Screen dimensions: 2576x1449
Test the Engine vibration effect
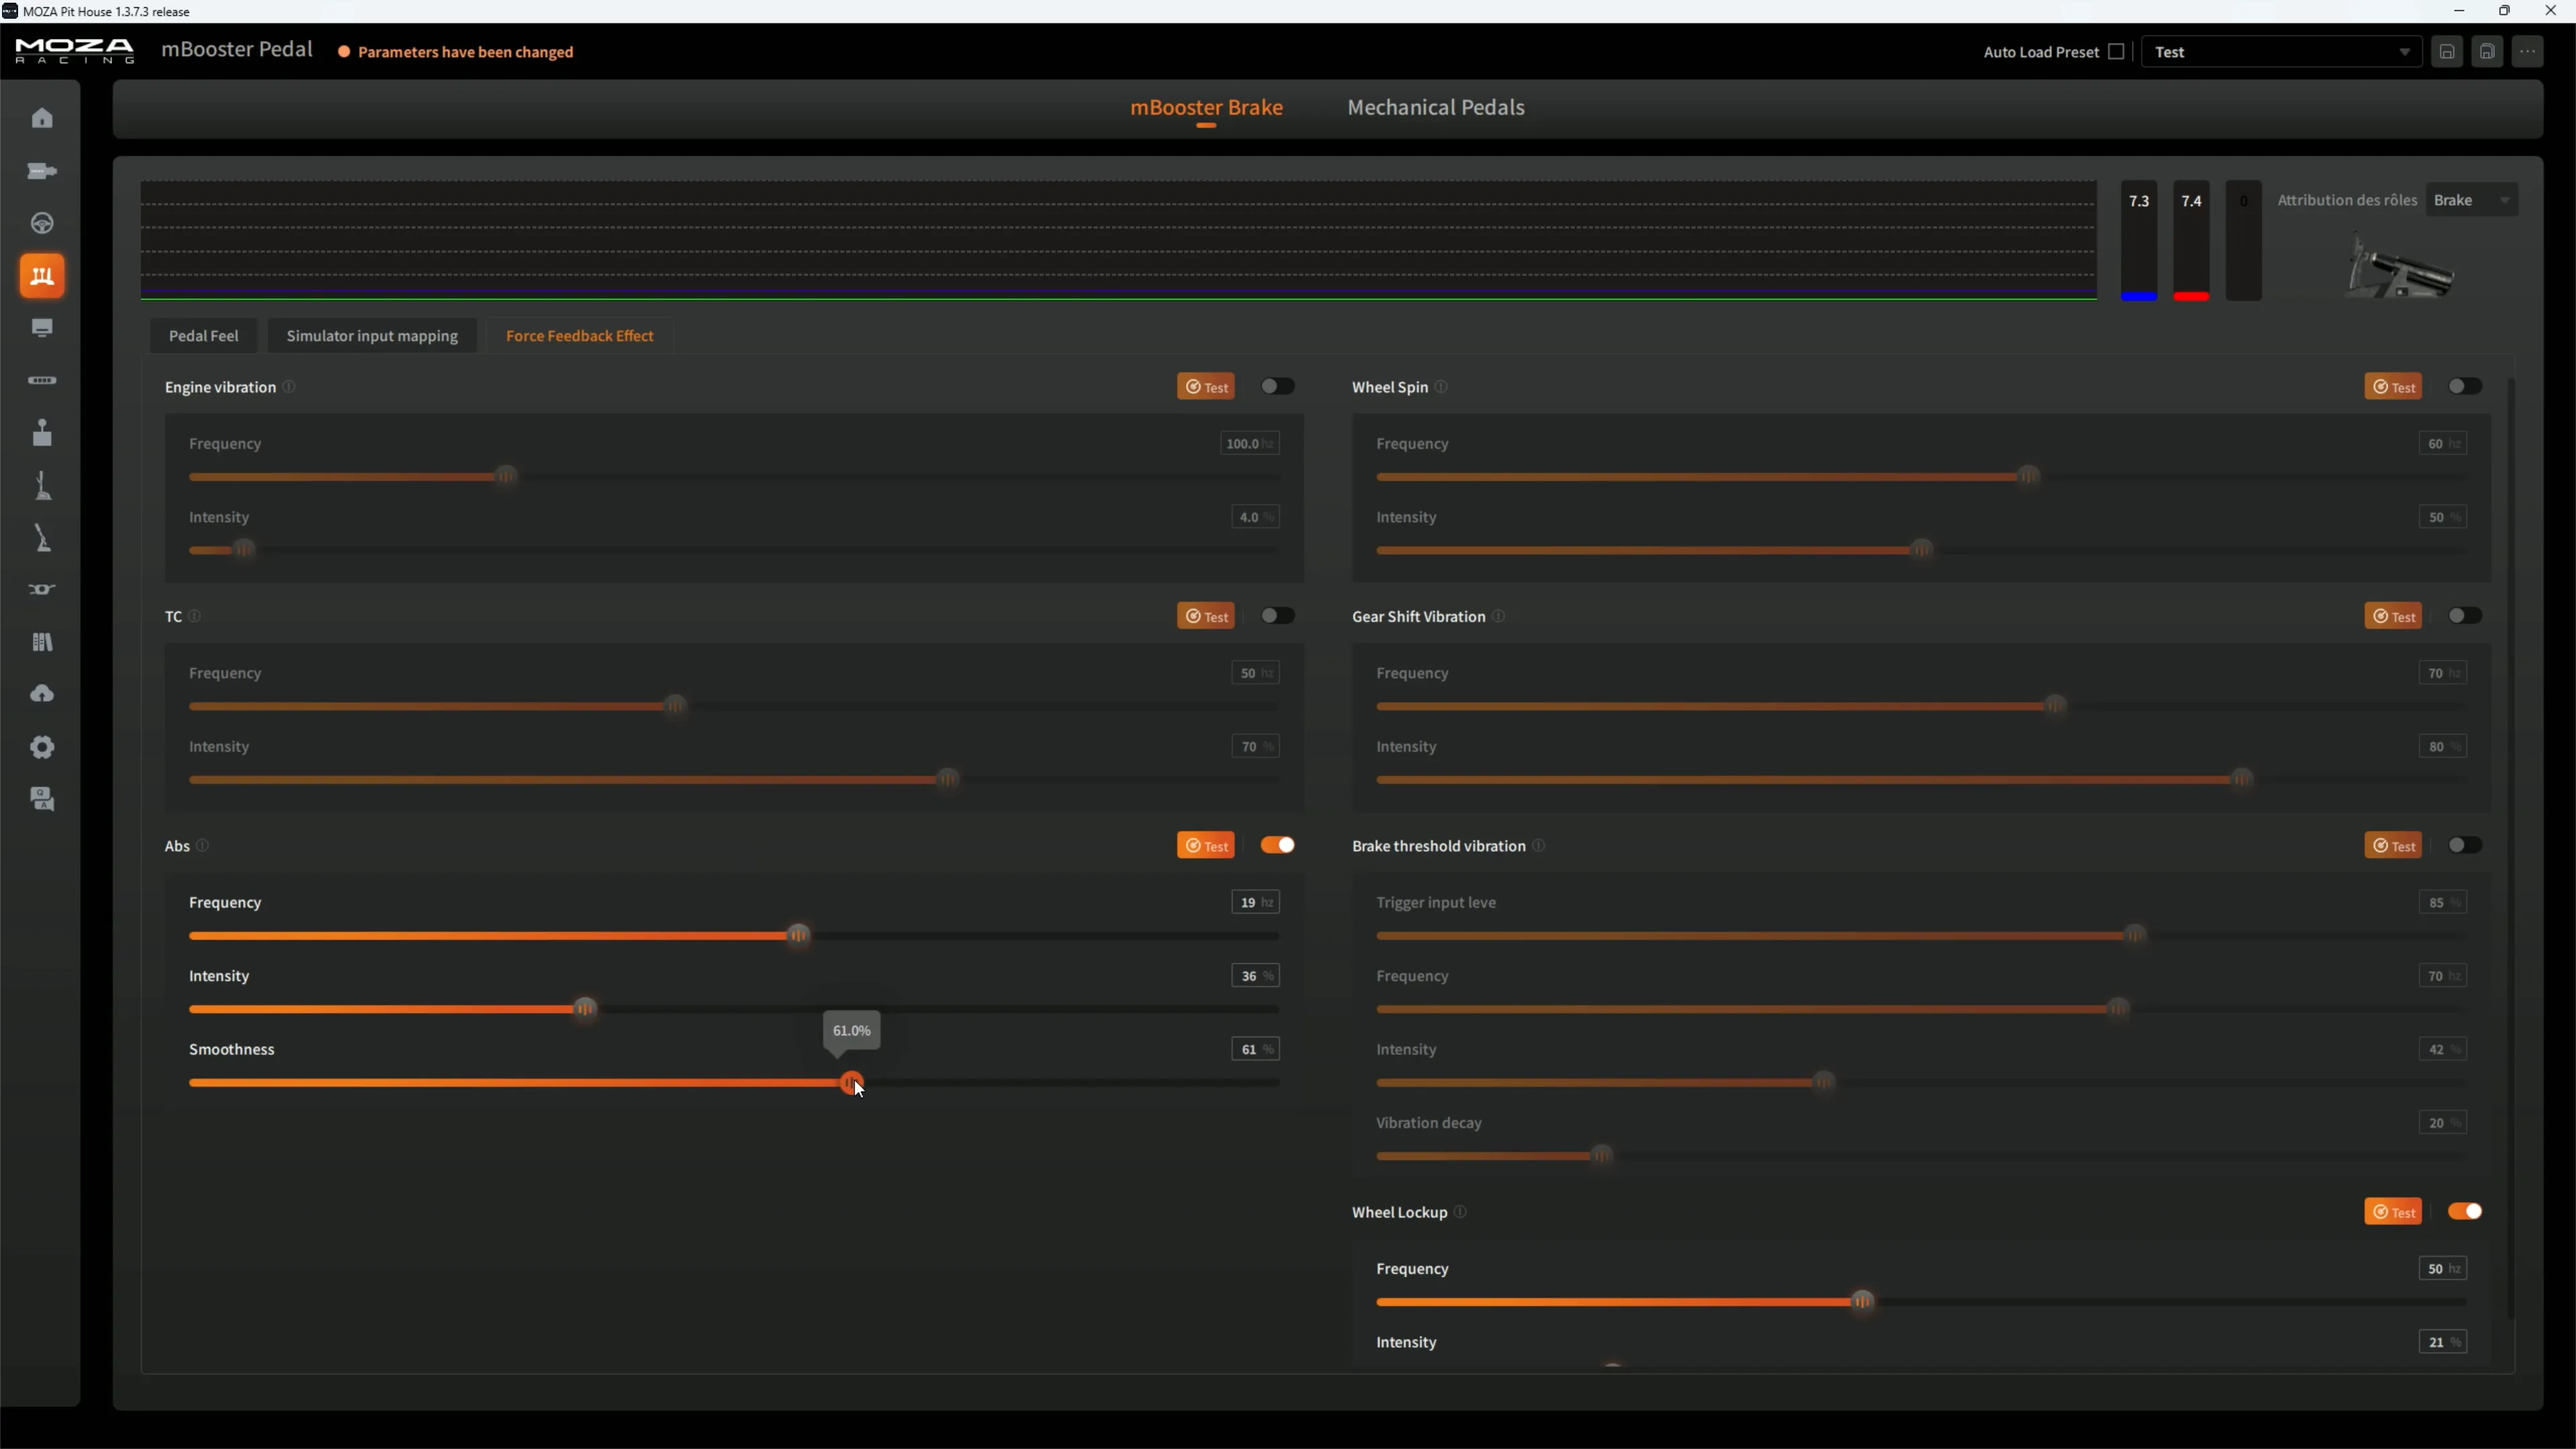[1206, 387]
